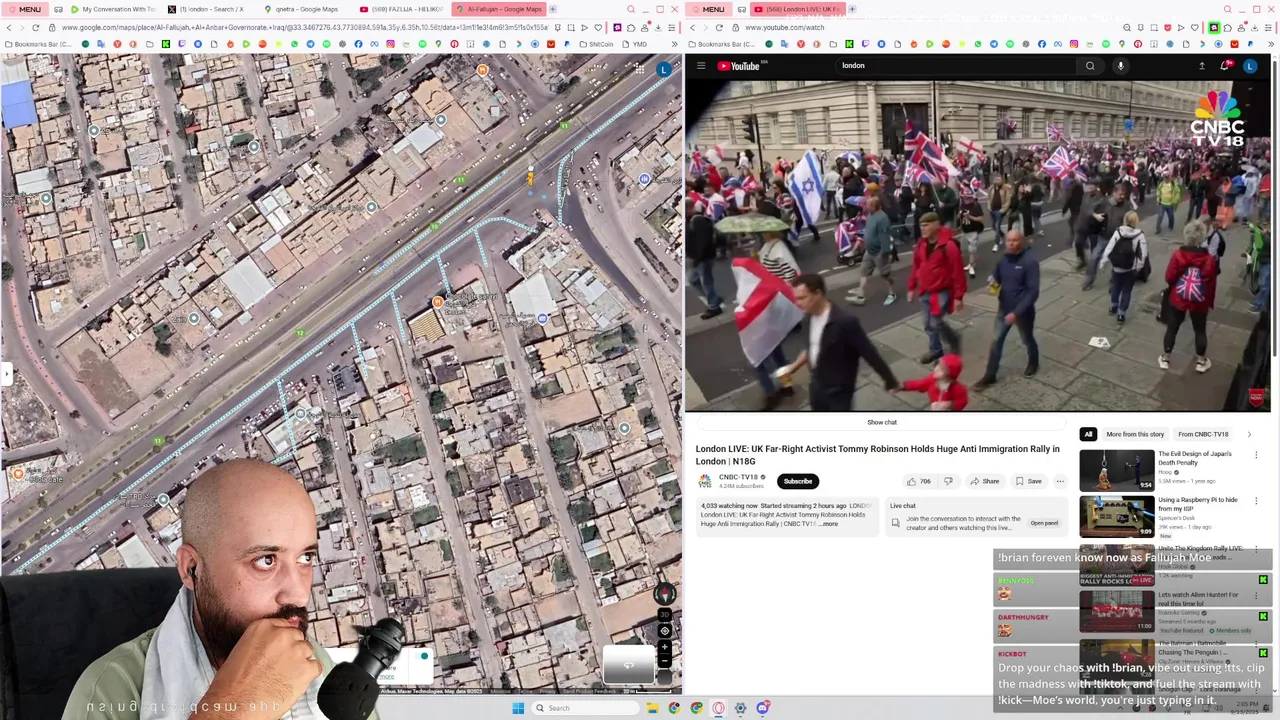The image size is (1280, 720).
Task: Open MENU in the right browser window
Action: tap(708, 9)
